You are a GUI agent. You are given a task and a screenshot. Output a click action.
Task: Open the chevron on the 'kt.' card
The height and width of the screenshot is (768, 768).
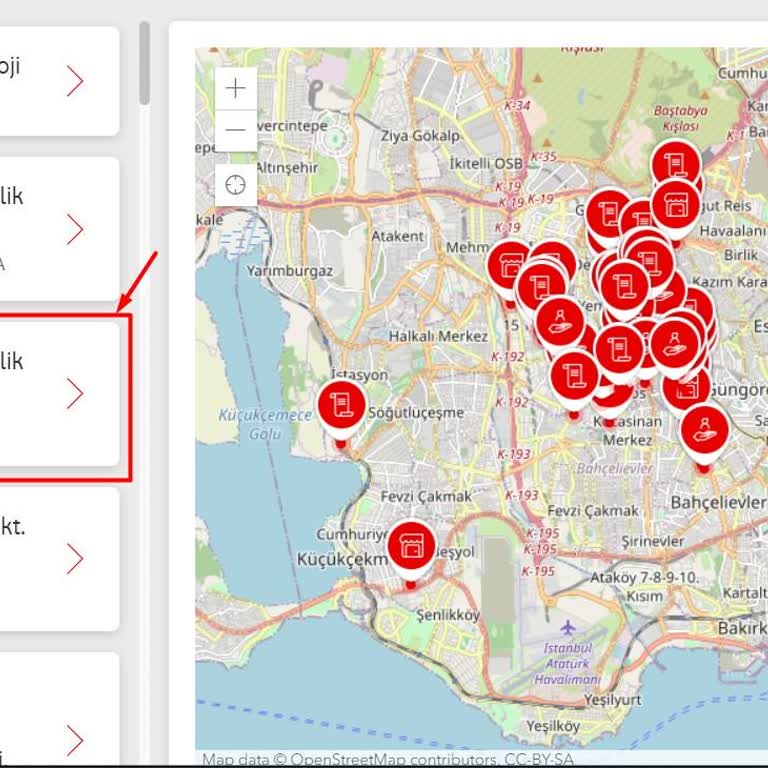(75, 558)
